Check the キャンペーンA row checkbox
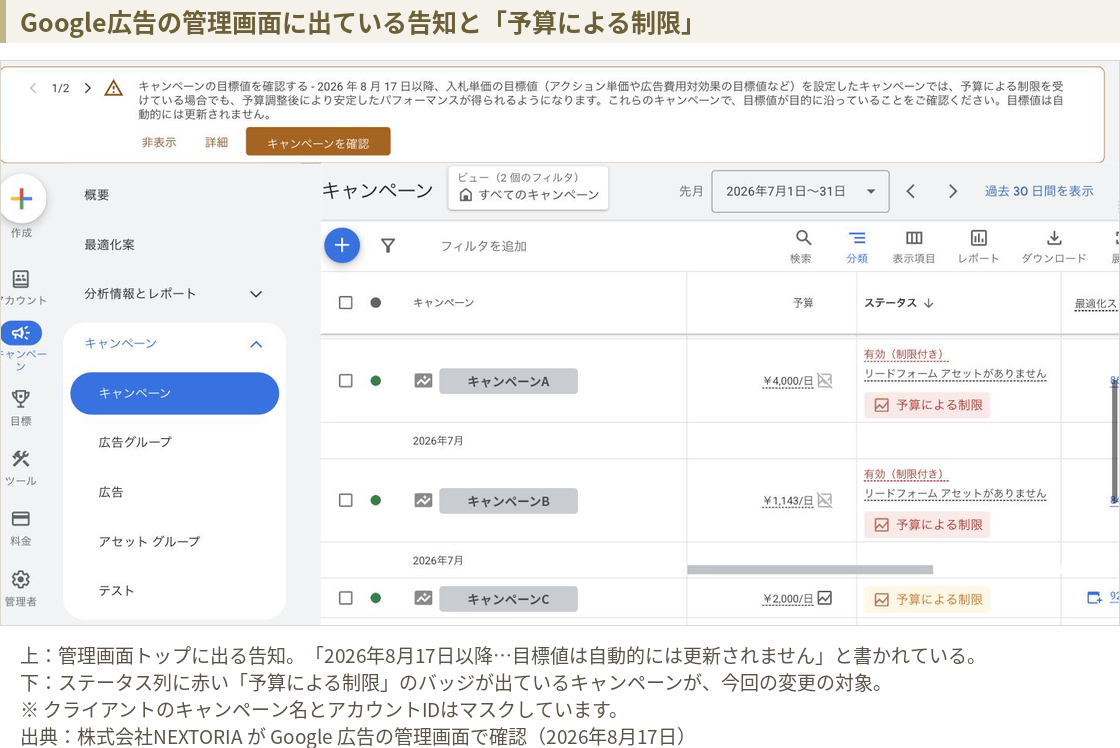The image size is (1120, 748). (x=346, y=381)
